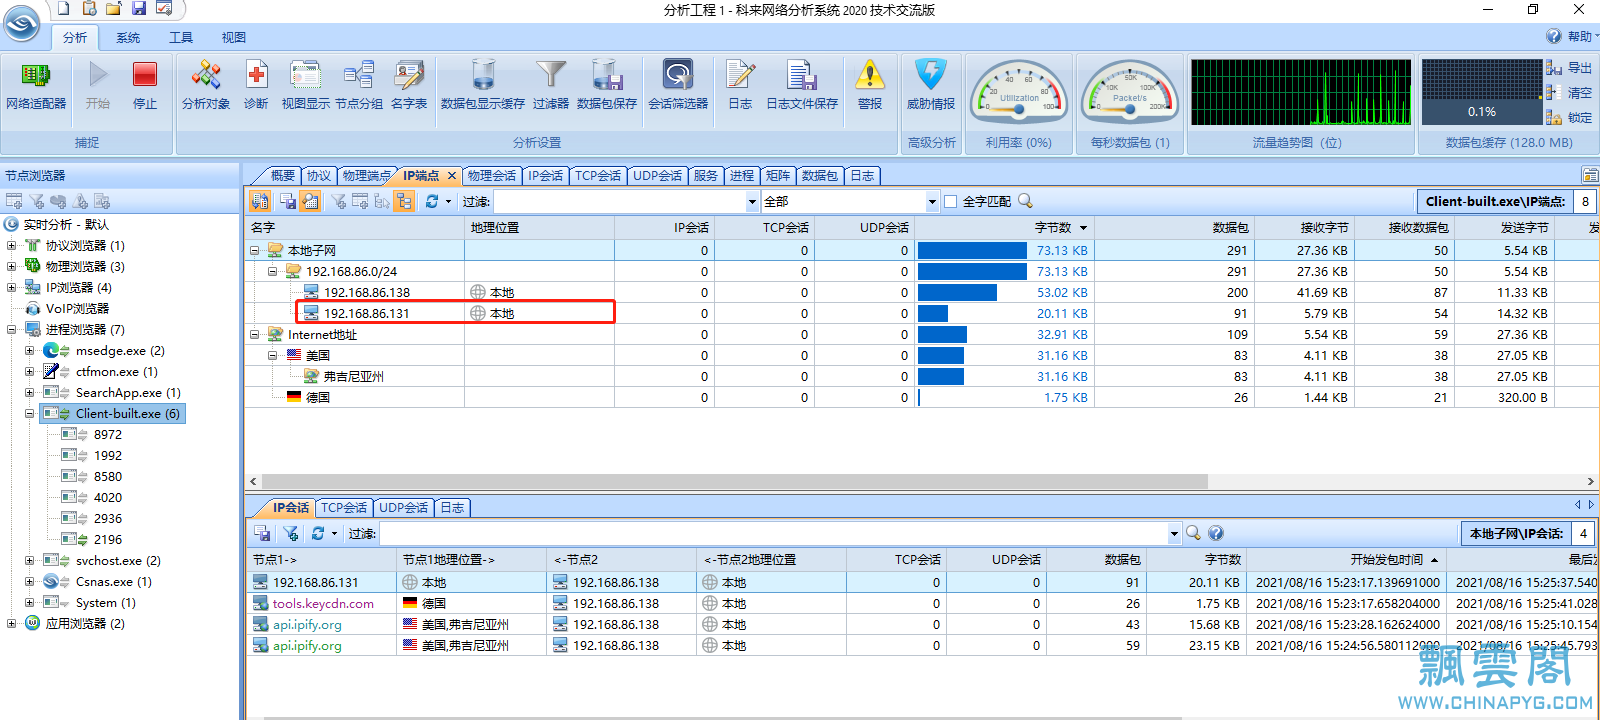
Task: Open the 名字表 name table
Action: pyautogui.click(x=409, y=86)
